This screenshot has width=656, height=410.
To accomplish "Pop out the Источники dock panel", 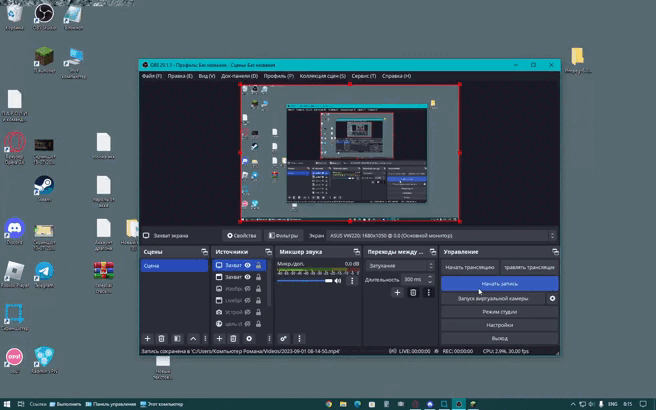I will pos(268,251).
